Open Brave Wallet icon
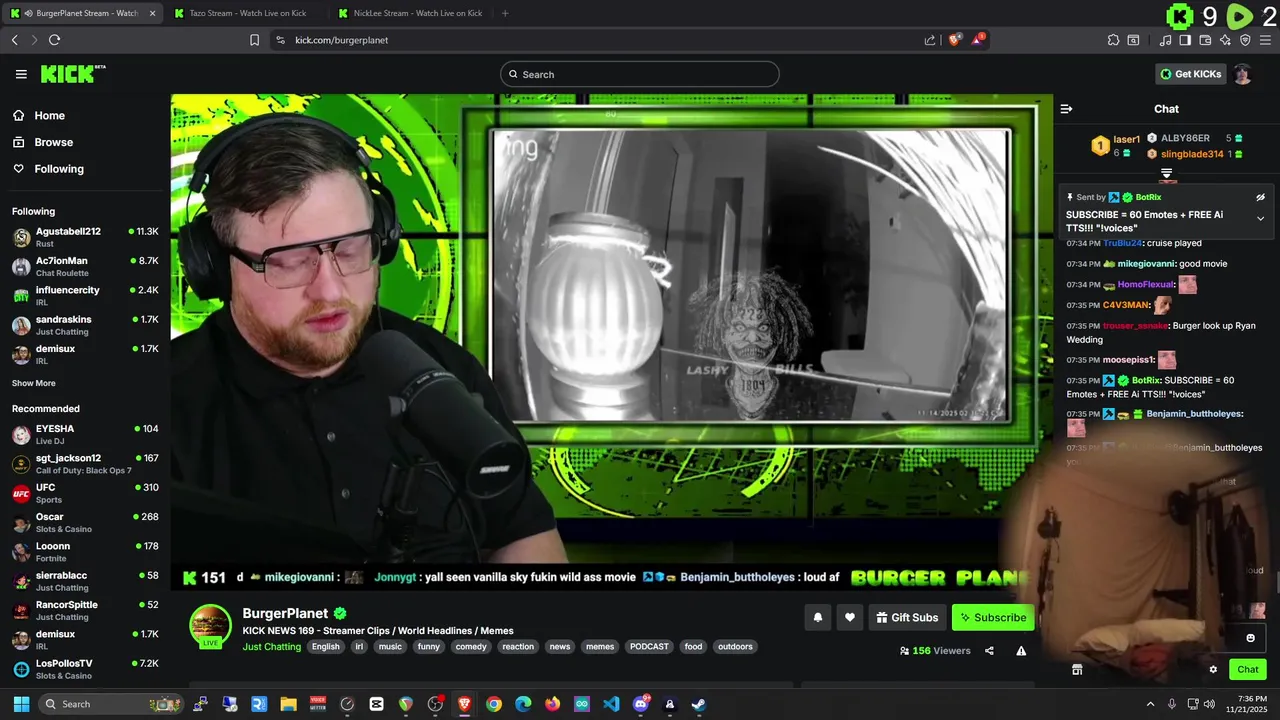1280x720 pixels. (1205, 40)
